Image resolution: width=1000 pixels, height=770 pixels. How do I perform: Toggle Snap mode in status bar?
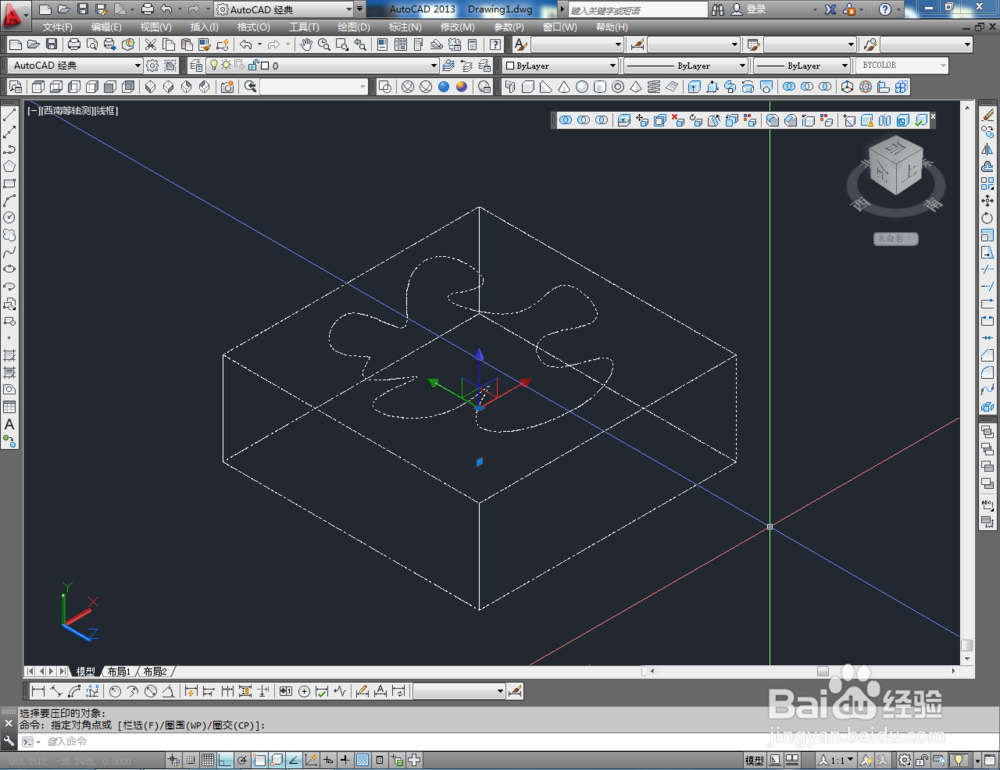[191, 760]
